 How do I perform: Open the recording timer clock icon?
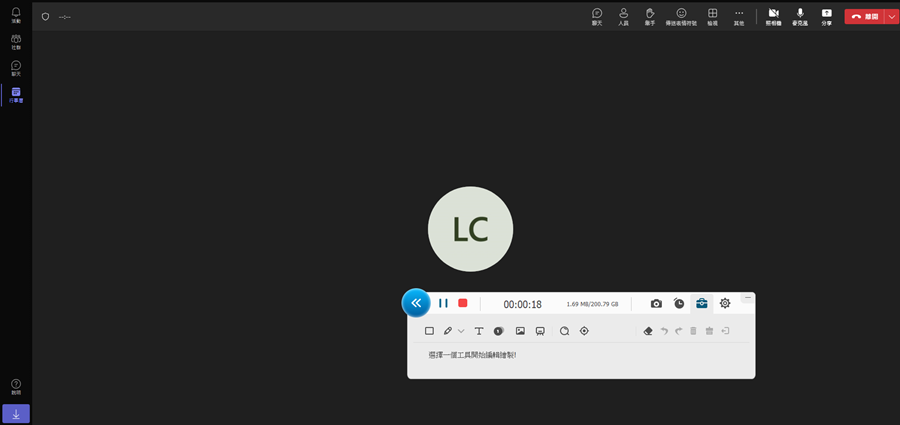pyautogui.click(x=679, y=304)
